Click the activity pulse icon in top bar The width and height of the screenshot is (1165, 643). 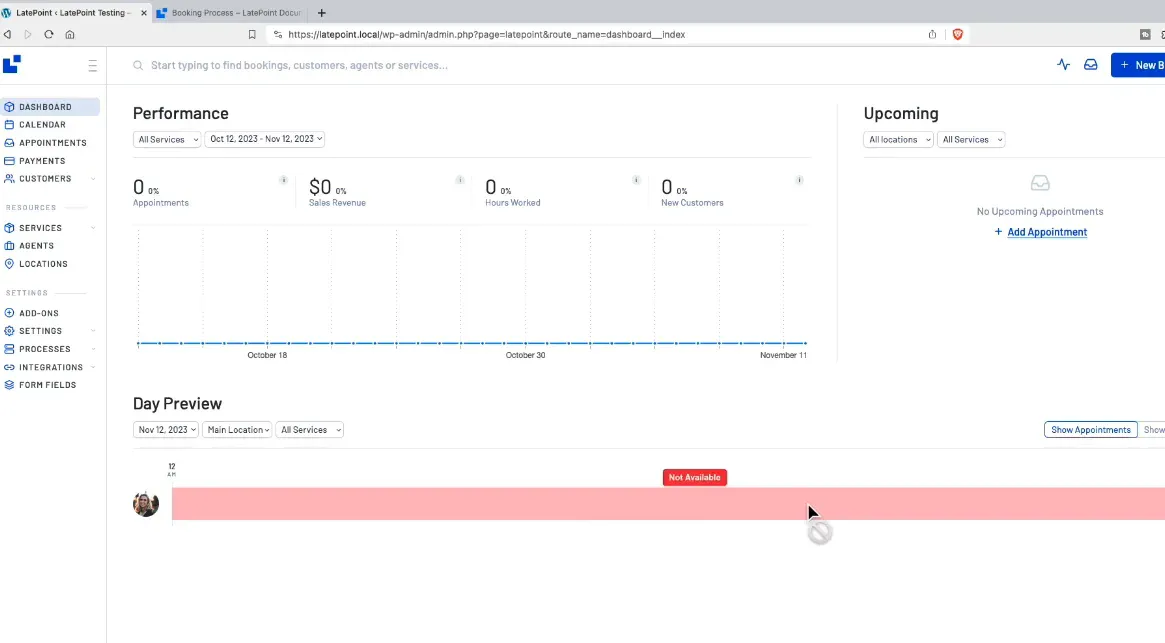coord(1063,65)
